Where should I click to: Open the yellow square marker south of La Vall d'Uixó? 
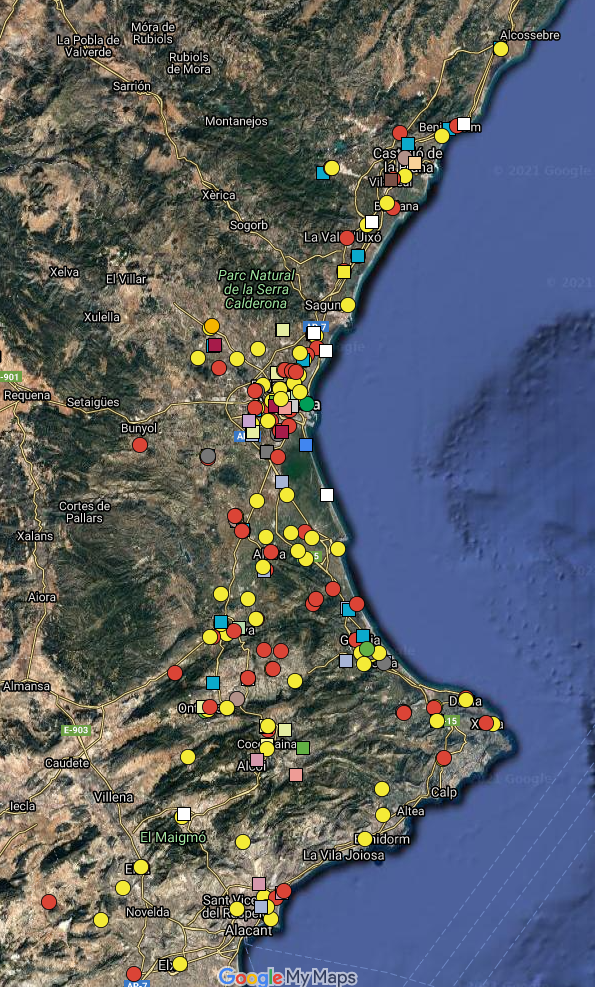click(344, 272)
